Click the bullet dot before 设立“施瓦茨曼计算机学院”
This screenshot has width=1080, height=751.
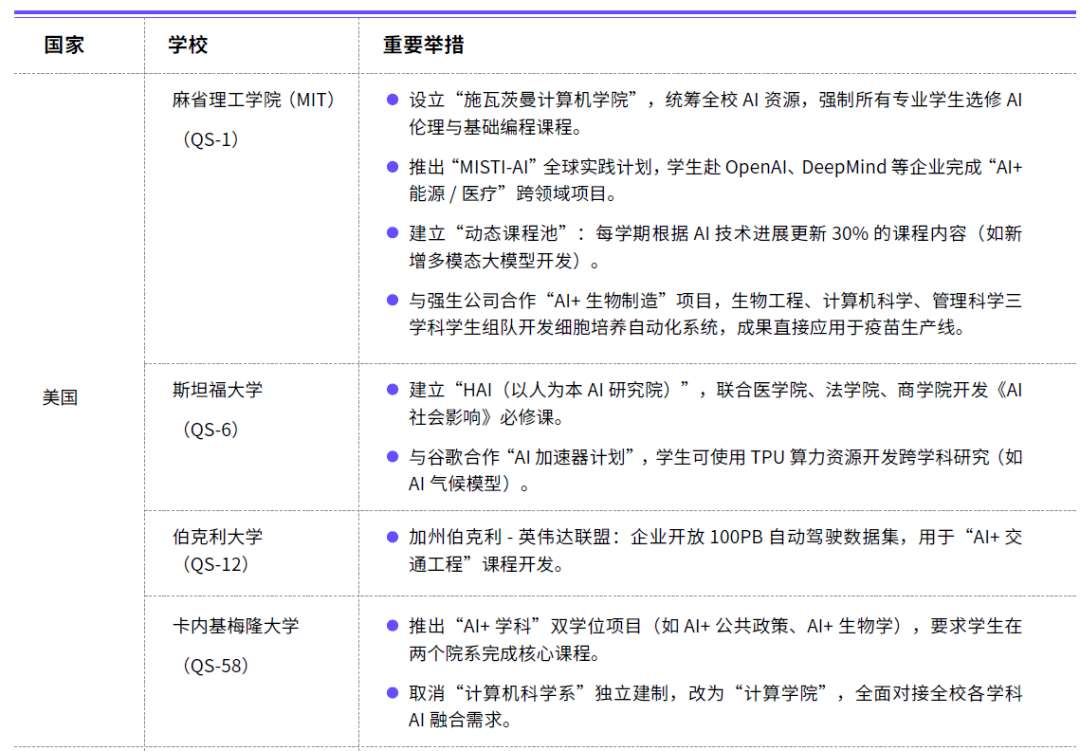pyautogui.click(x=392, y=101)
